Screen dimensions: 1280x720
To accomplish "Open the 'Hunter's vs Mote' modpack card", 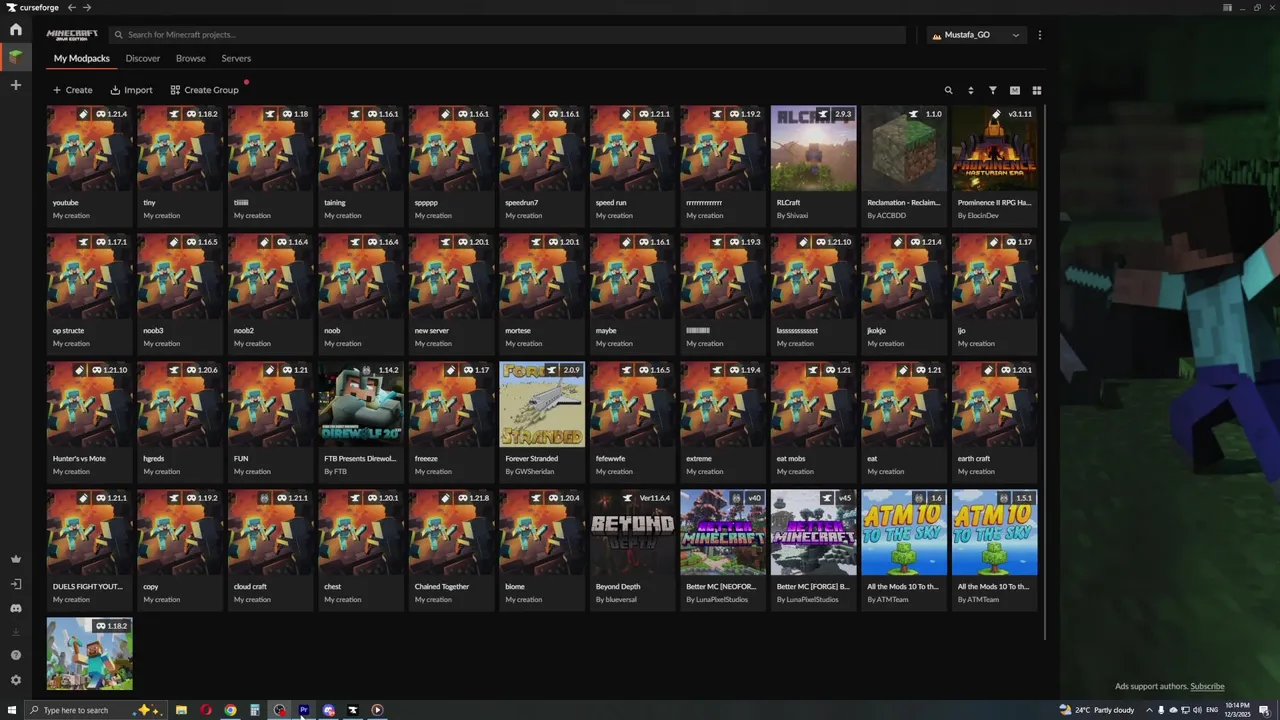I will click(89, 420).
